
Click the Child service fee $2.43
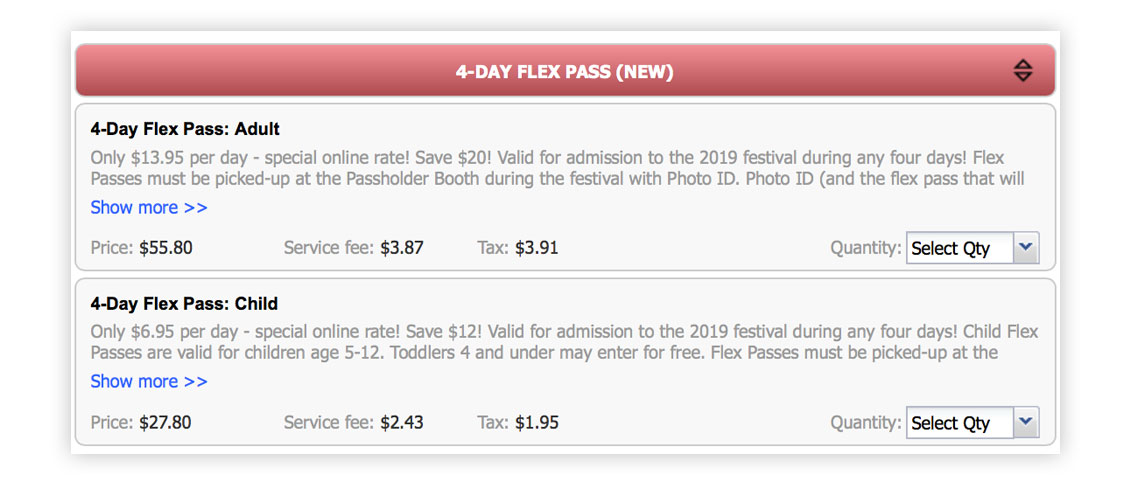(402, 423)
